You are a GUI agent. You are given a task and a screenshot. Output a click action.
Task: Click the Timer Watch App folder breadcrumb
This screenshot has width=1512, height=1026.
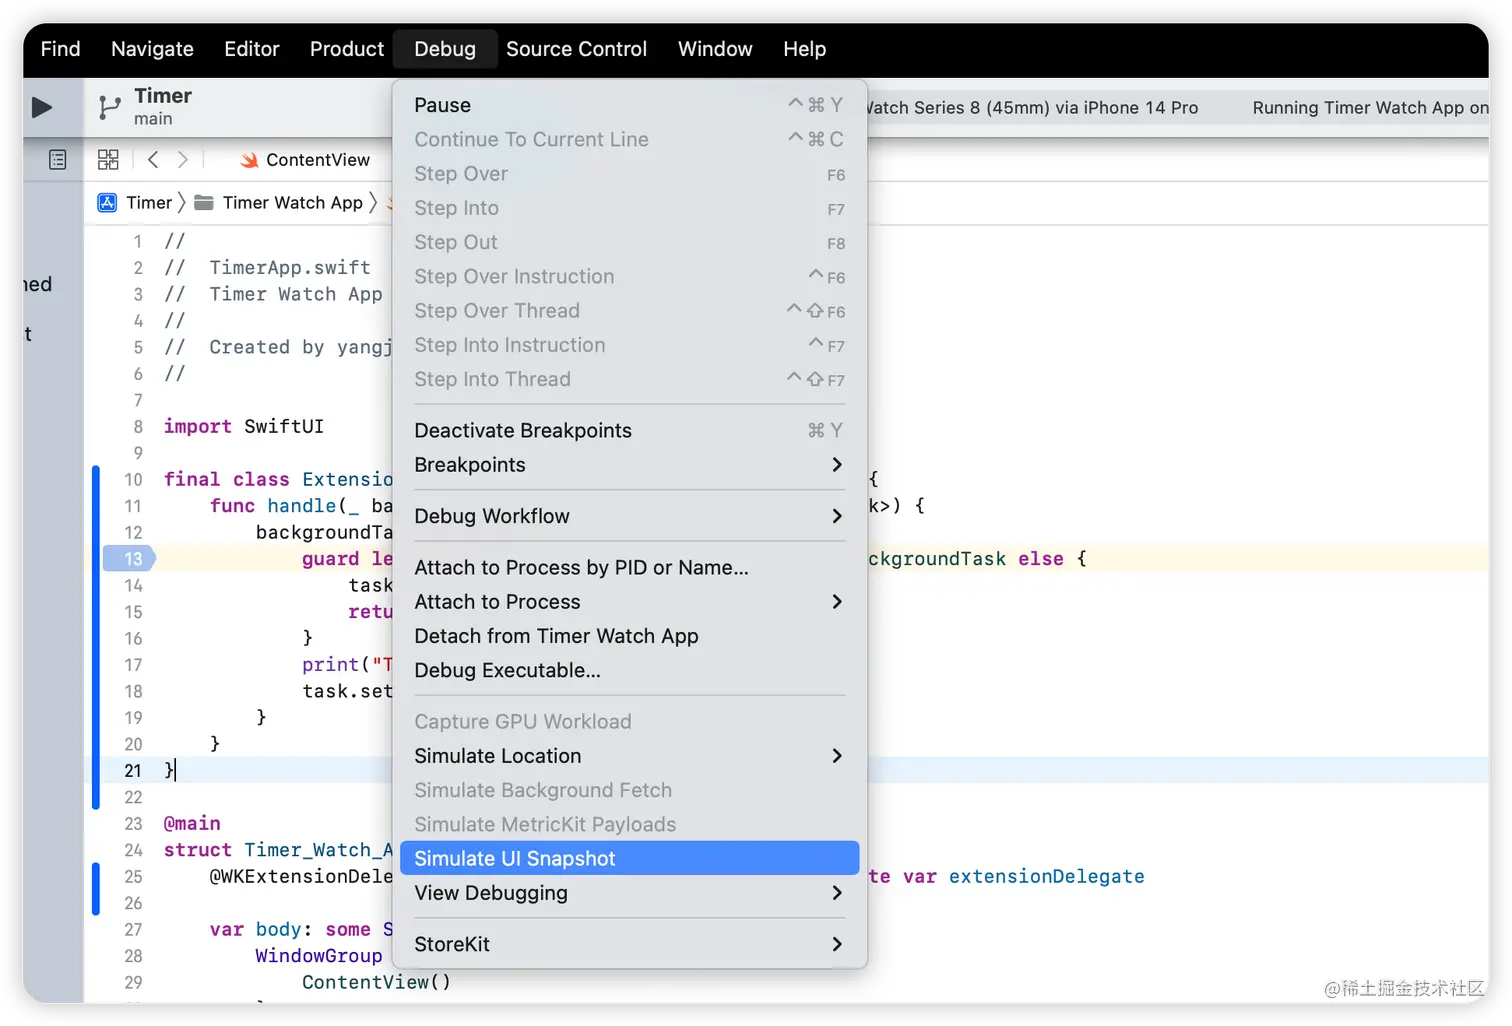[279, 203]
